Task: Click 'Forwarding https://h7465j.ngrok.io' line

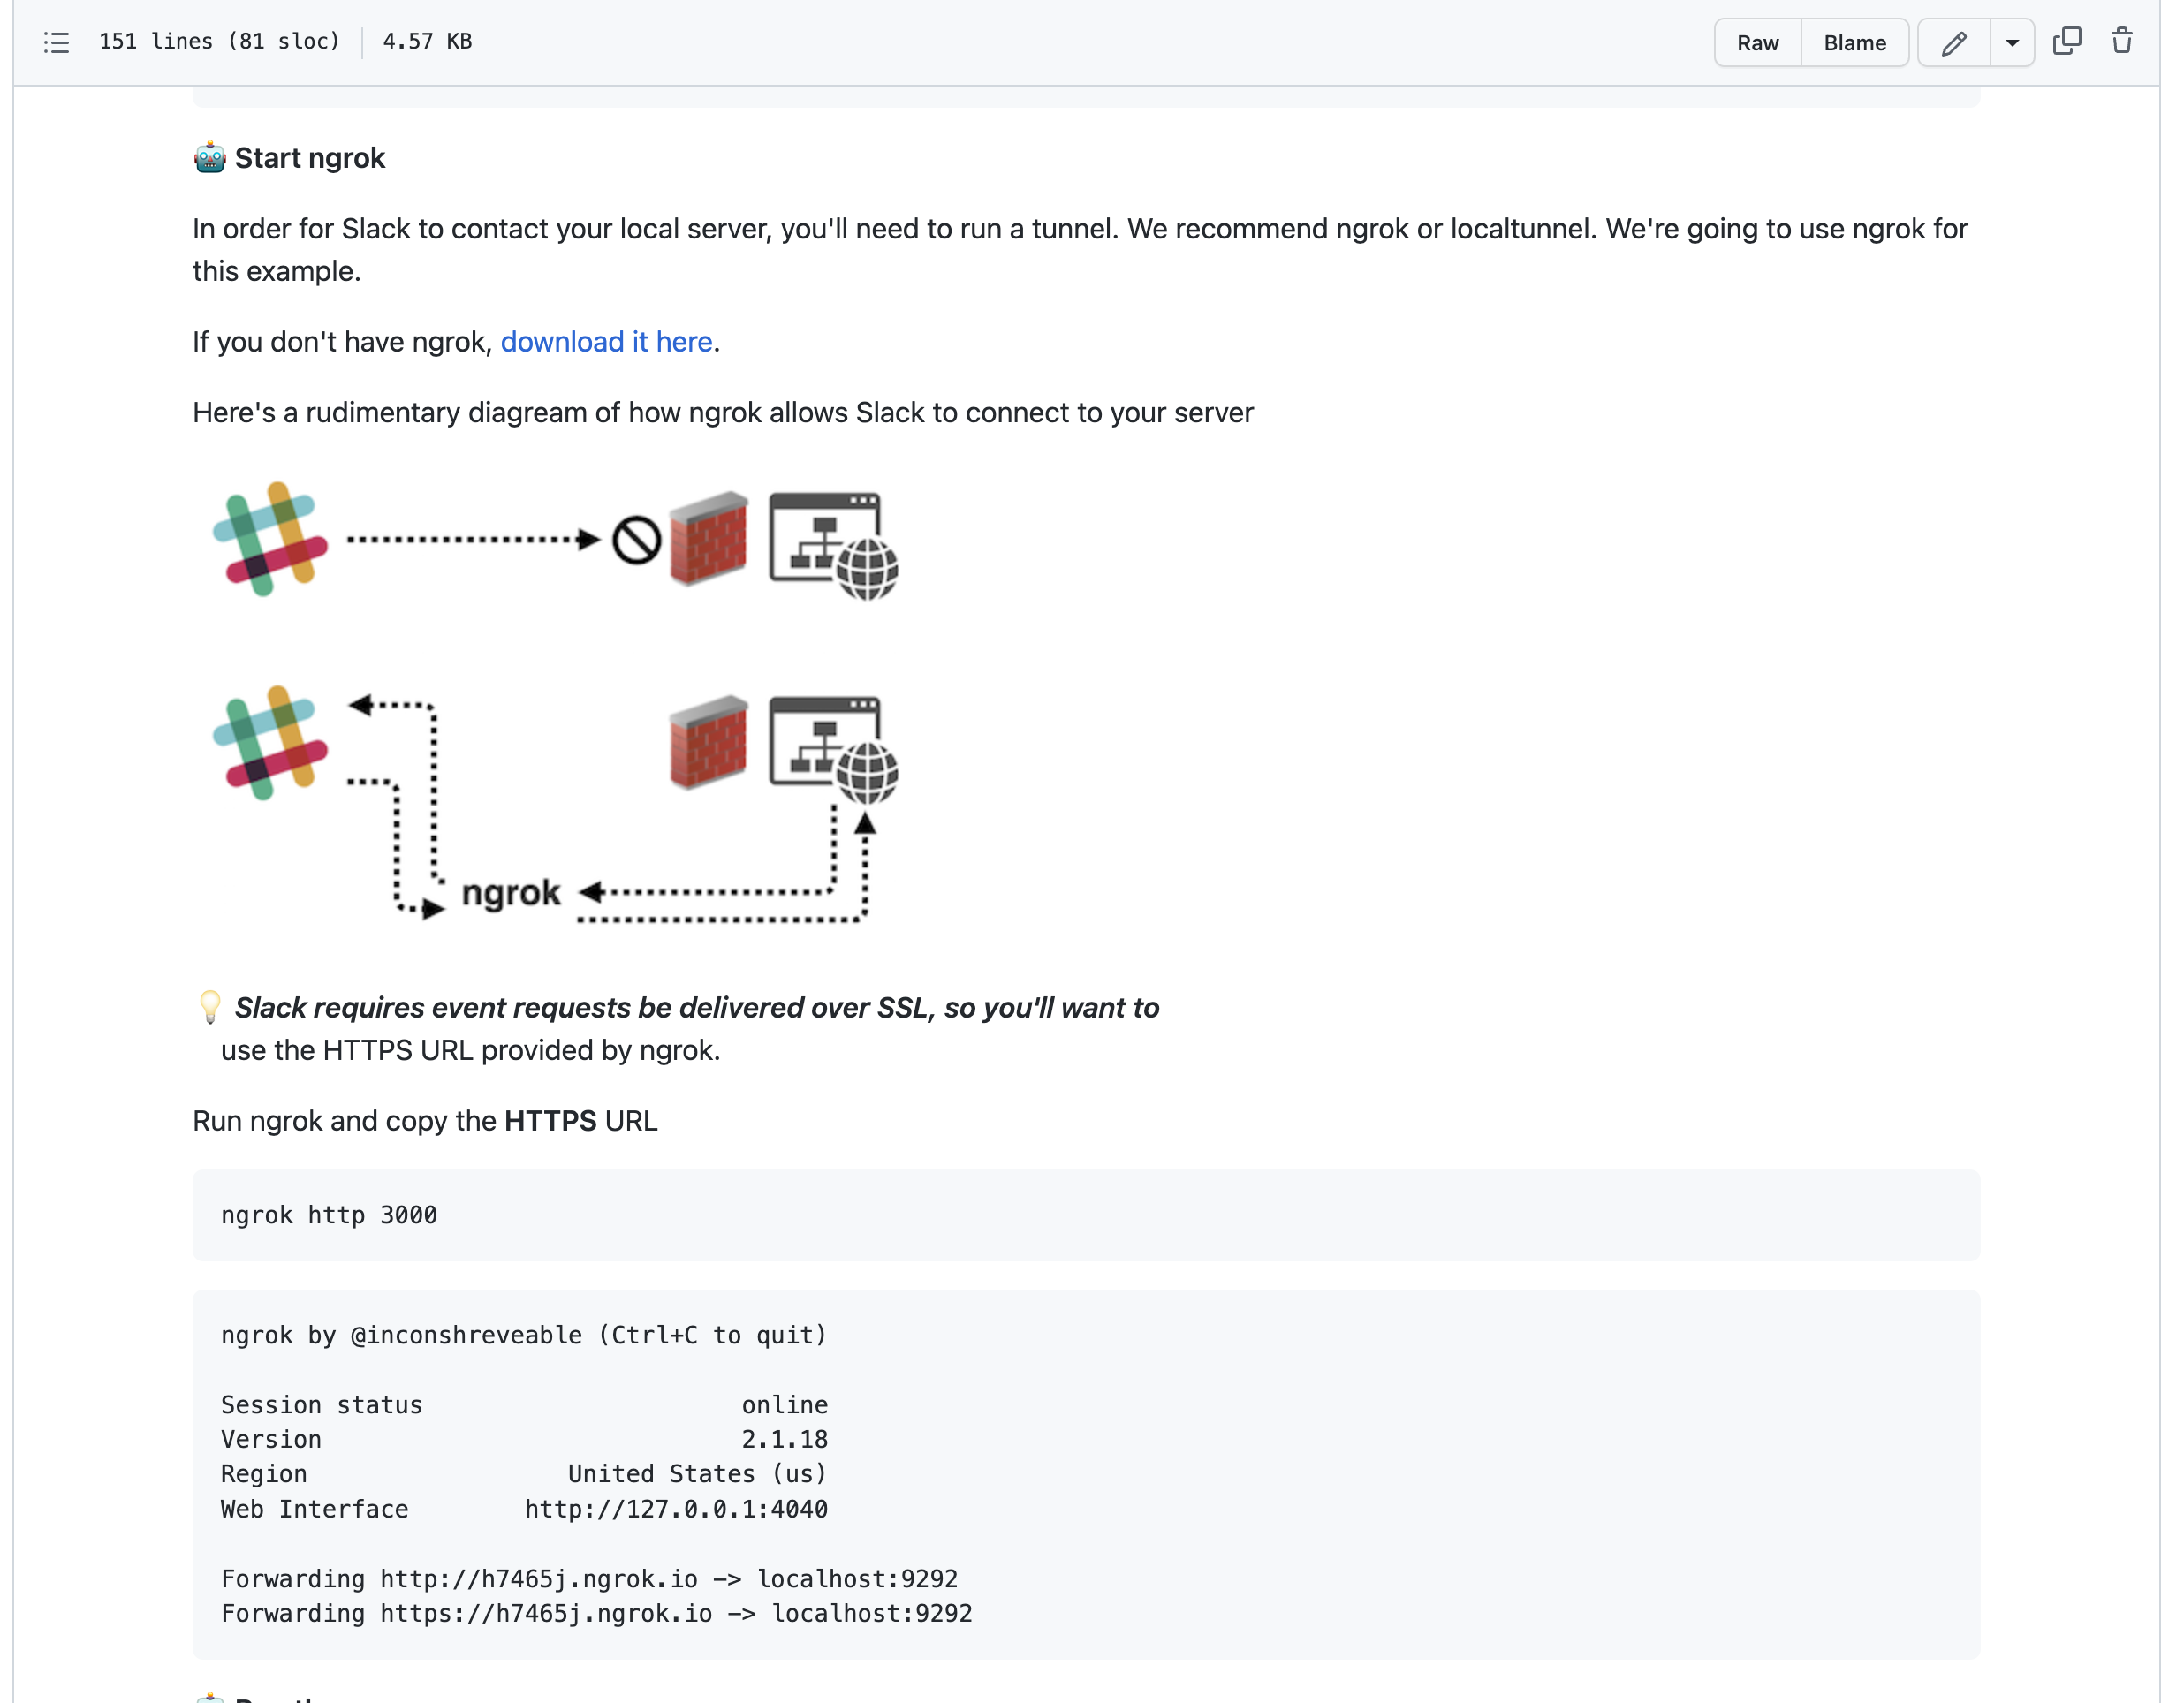Action: click(596, 1613)
